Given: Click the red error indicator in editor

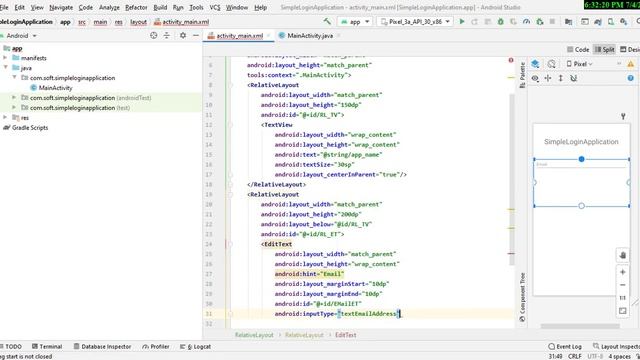Looking at the screenshot, I should pyautogui.click(x=511, y=60).
